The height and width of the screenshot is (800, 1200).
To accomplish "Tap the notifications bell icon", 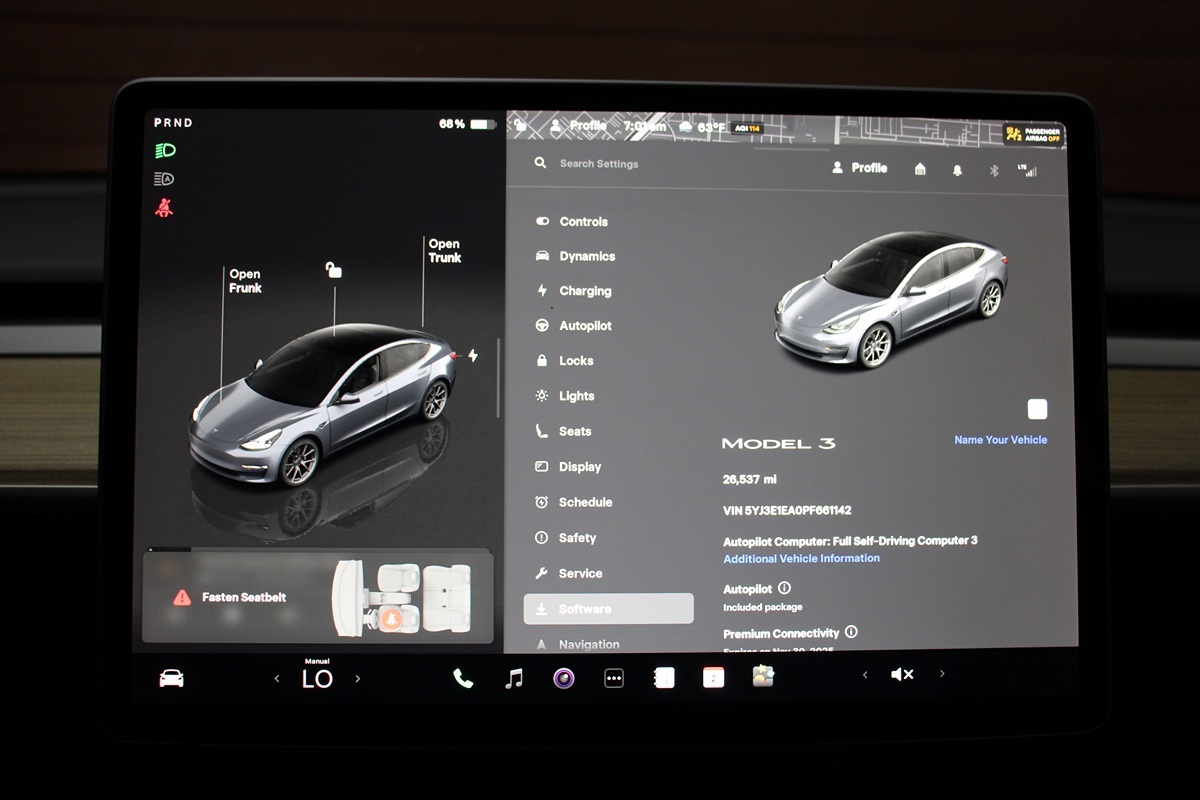I will click(x=957, y=170).
